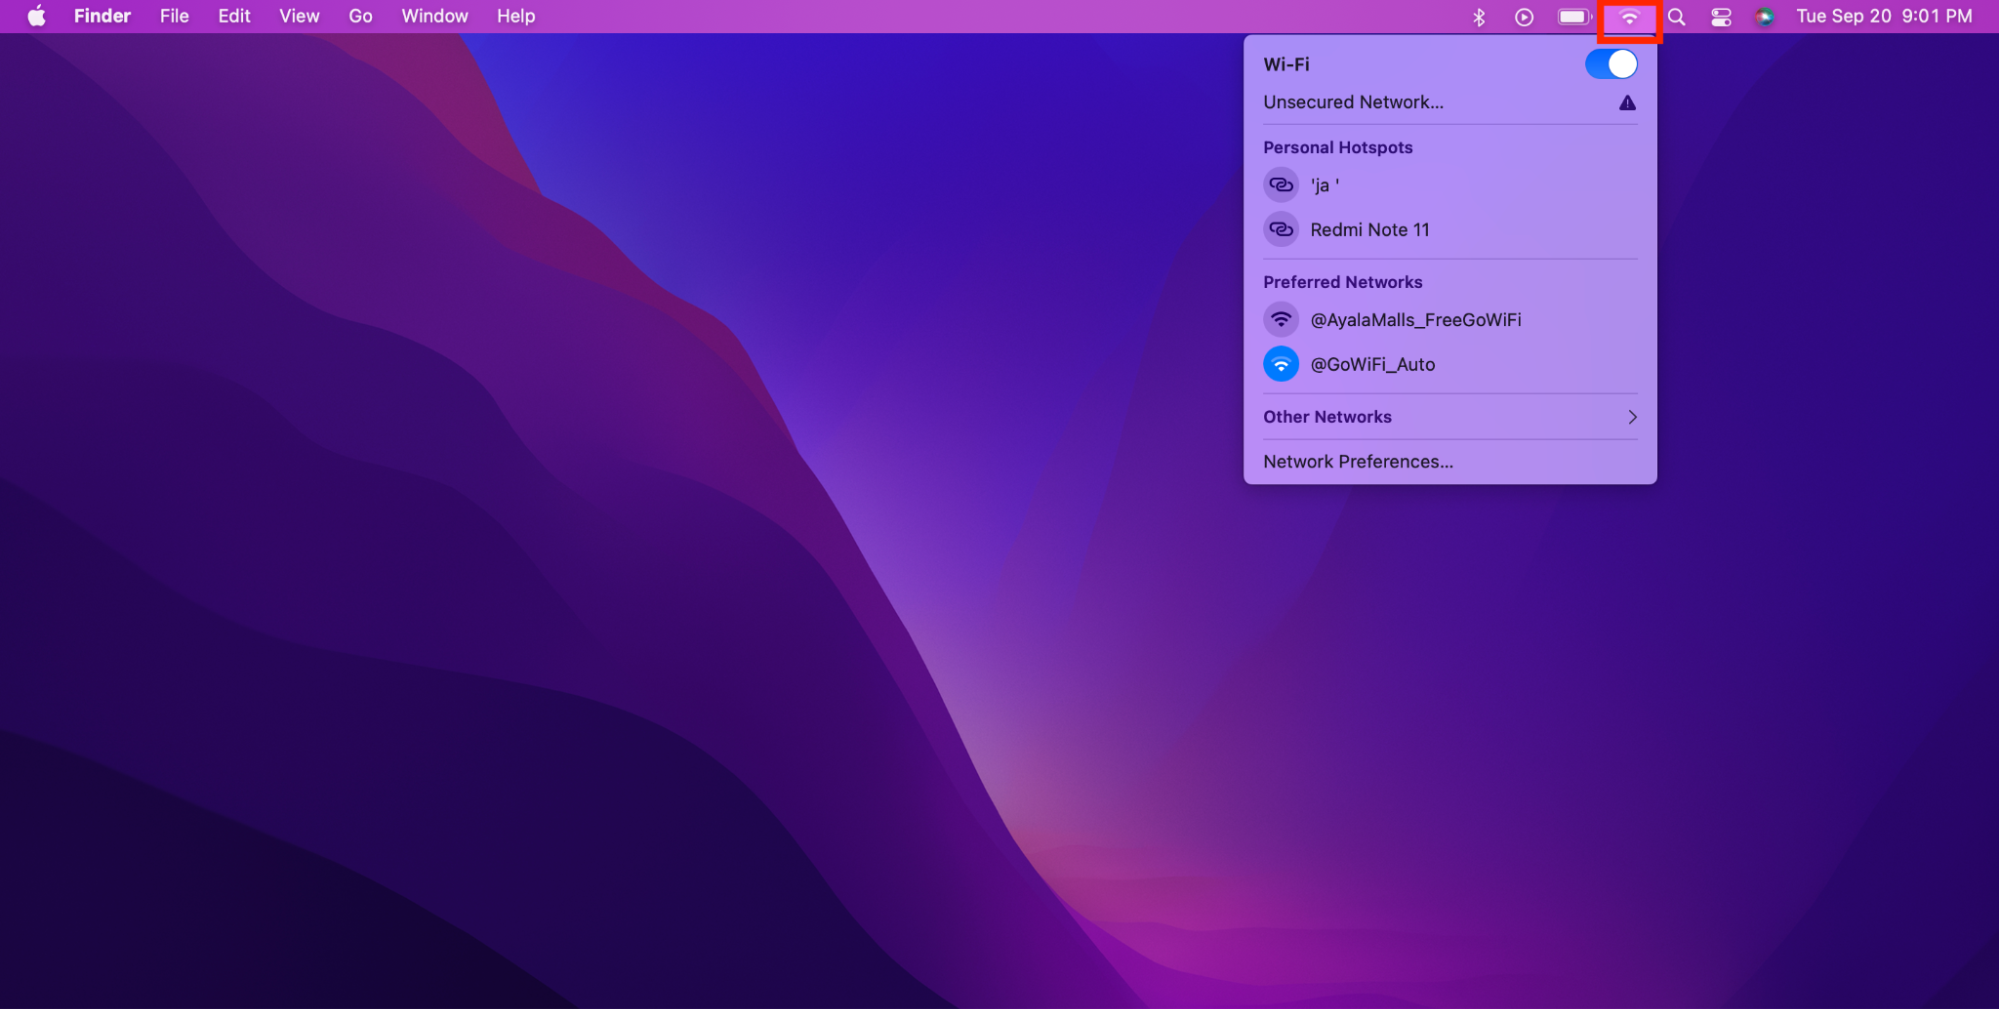Launch Siri from menu bar
Image resolution: width=1999 pixels, height=1010 pixels.
1765,16
